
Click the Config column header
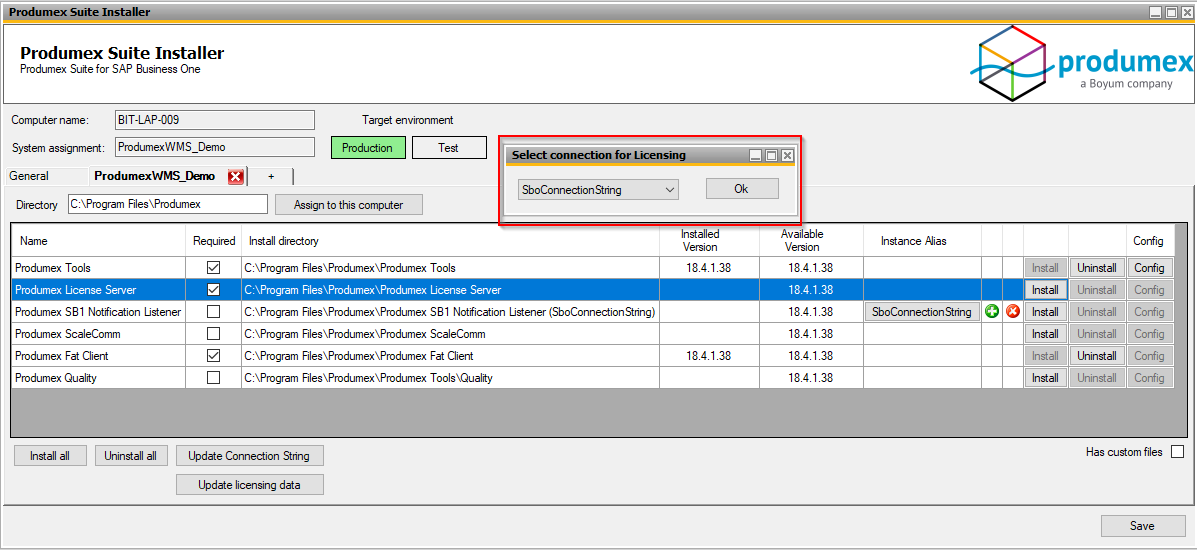click(x=1148, y=241)
